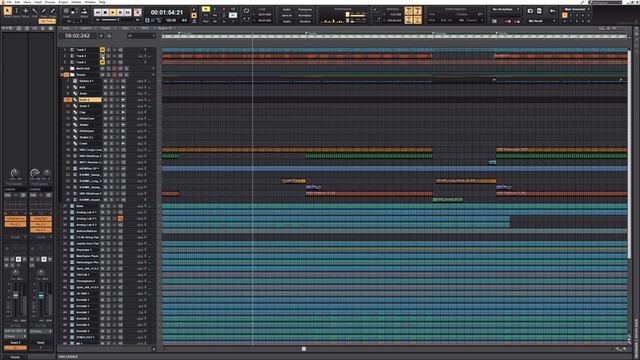Open the track view Options menu
This screenshot has width=640, height=360.
click(86, 28)
